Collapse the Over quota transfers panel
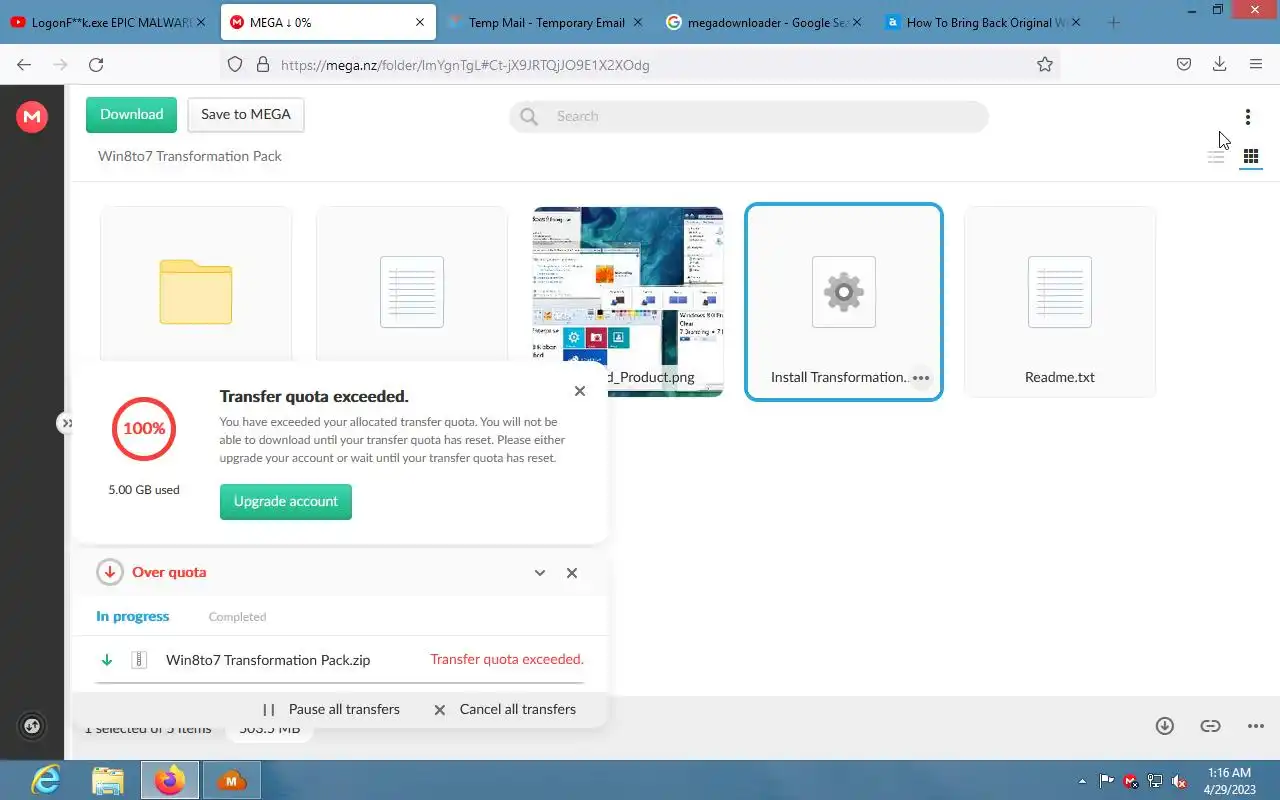Screen dimensions: 1280x800 540,573
